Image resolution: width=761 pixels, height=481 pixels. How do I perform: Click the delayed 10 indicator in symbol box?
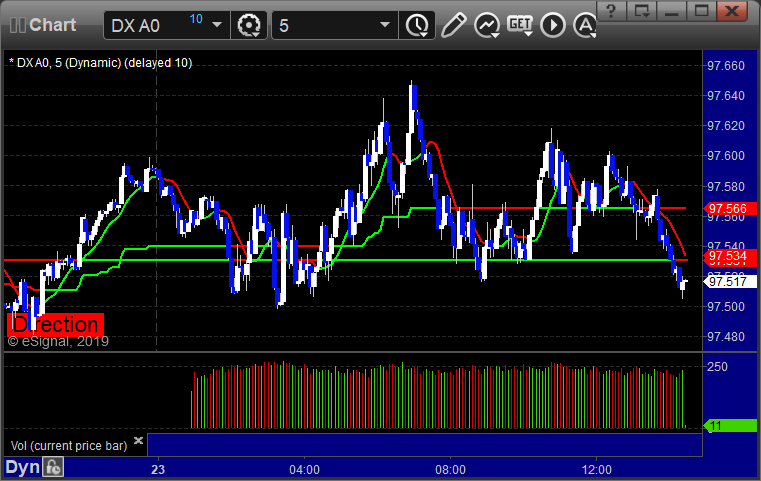[x=196, y=19]
